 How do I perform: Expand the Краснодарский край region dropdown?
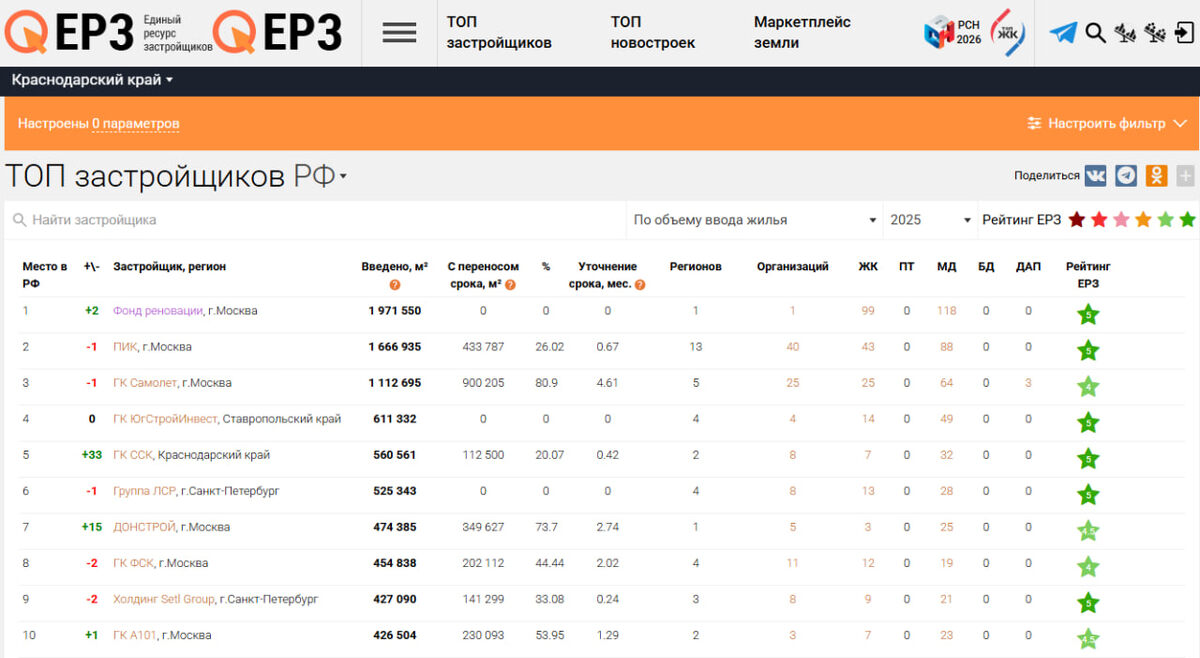[92, 80]
